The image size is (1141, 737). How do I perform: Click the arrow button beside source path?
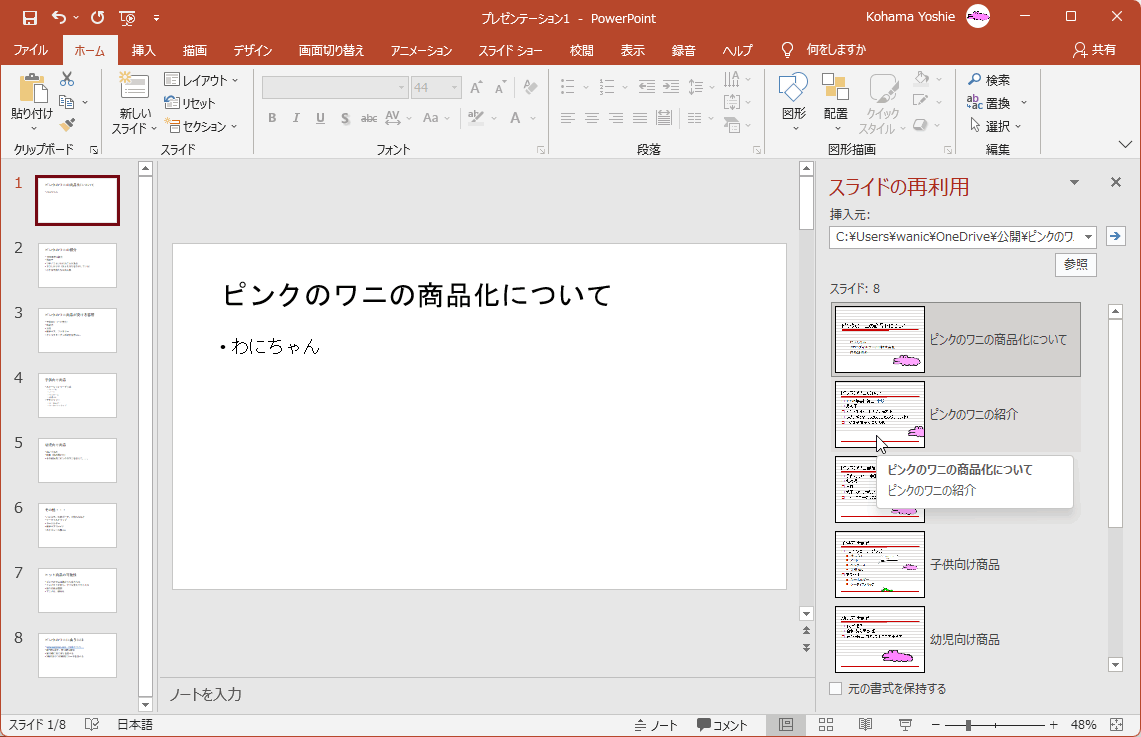[1116, 237]
